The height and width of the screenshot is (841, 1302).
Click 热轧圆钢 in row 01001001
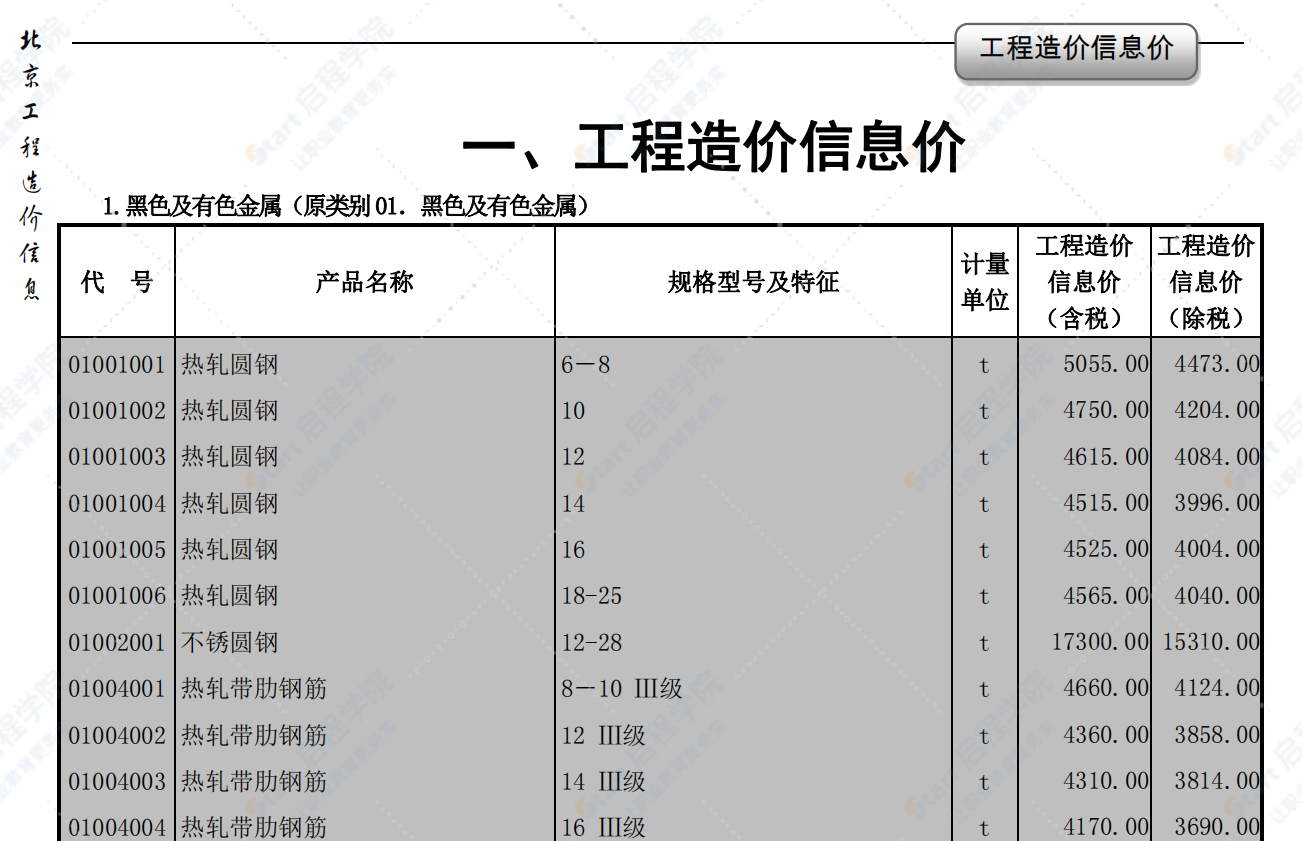pos(230,365)
